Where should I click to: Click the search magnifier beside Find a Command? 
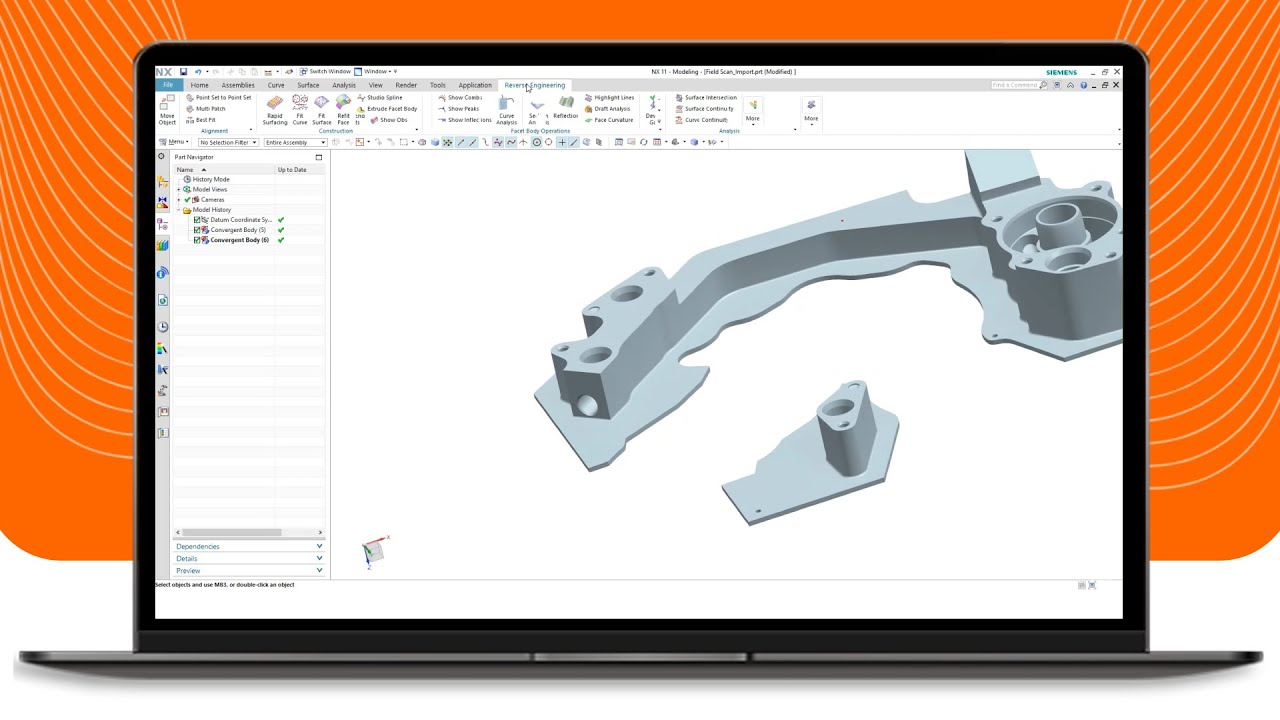click(x=1044, y=85)
